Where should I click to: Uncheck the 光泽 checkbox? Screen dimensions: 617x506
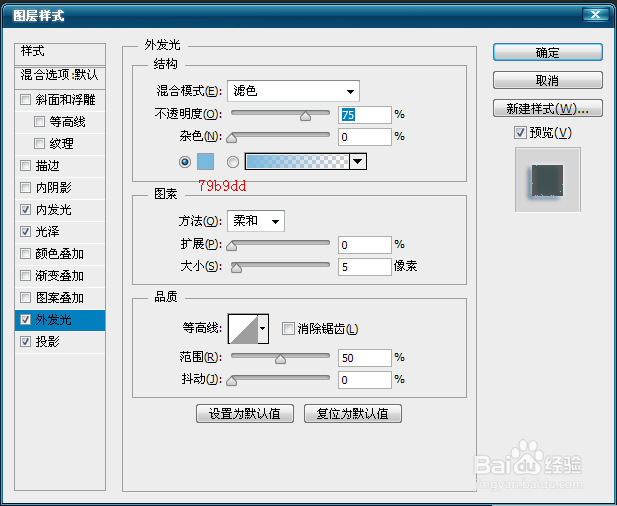26,232
